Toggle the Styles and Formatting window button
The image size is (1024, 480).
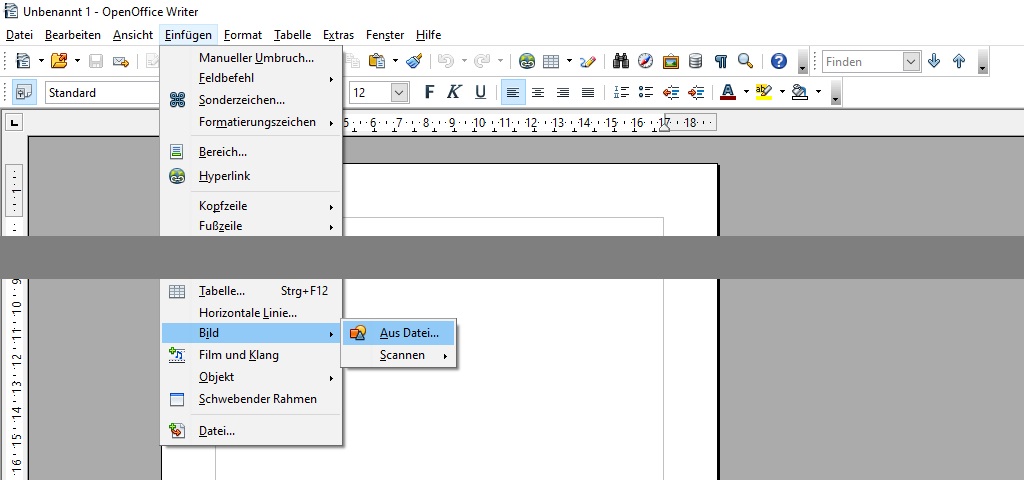click(23, 92)
